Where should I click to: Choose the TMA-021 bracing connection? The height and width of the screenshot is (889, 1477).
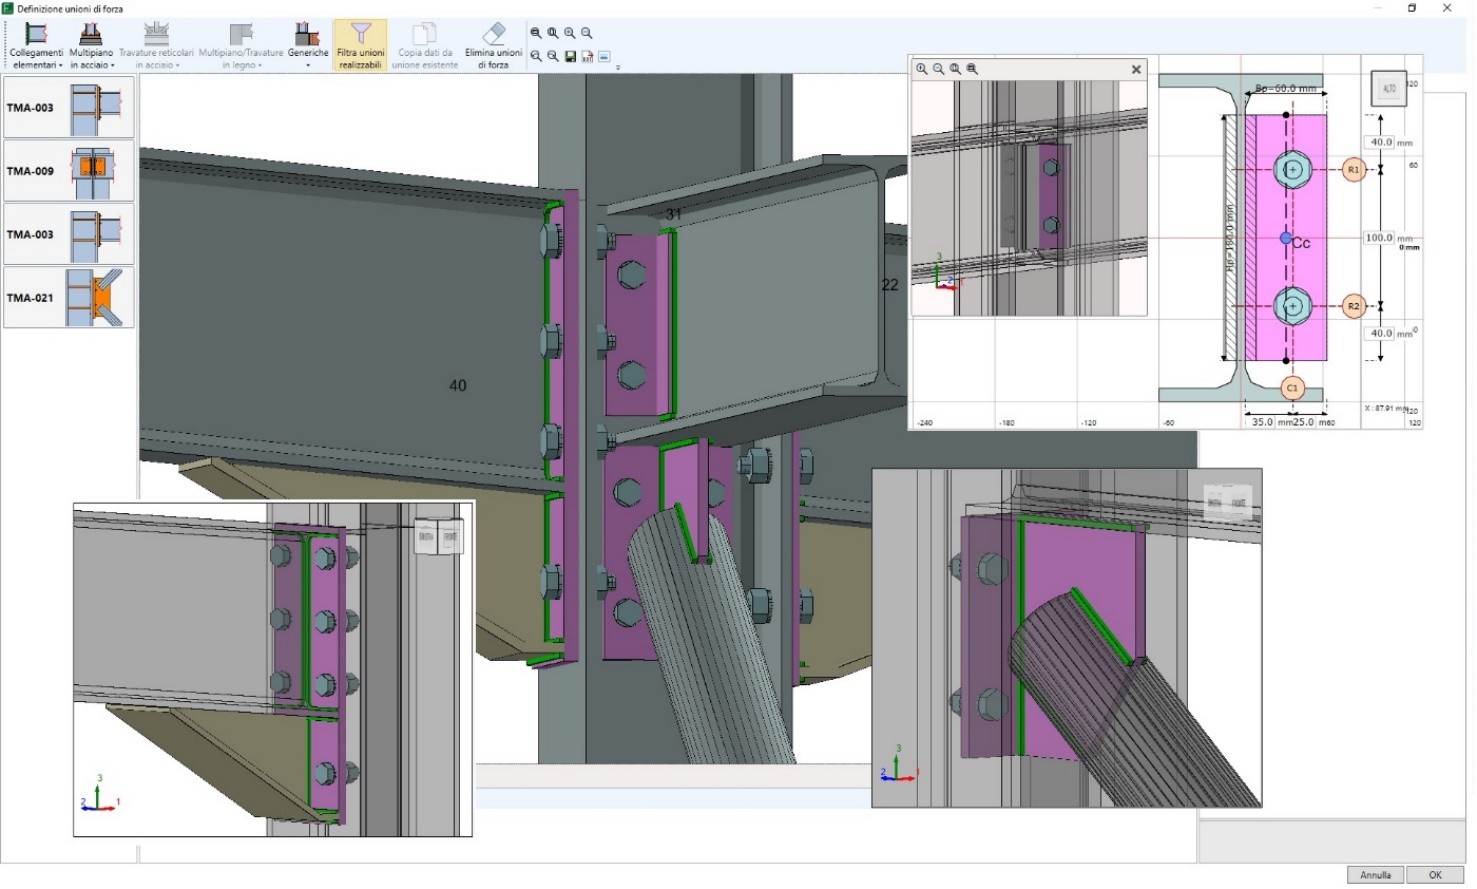(x=69, y=297)
